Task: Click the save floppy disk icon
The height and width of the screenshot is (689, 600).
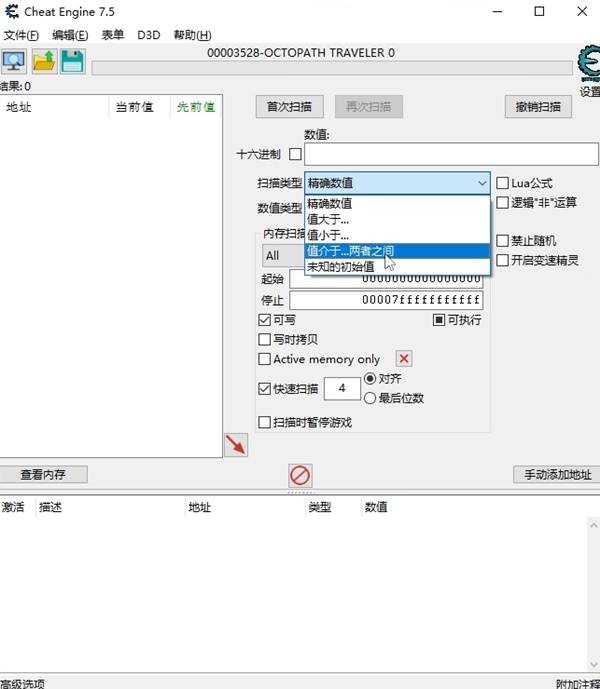Action: point(72,61)
